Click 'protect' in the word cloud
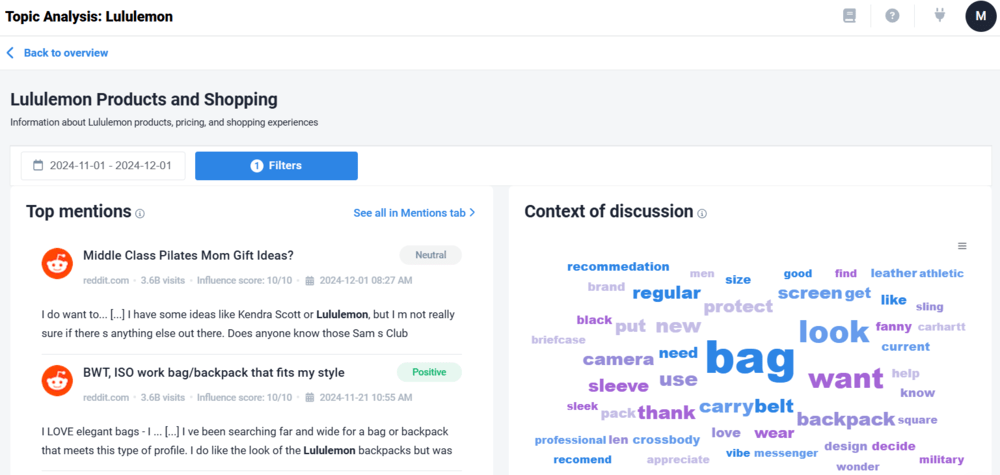The height and width of the screenshot is (475, 1000). (739, 307)
